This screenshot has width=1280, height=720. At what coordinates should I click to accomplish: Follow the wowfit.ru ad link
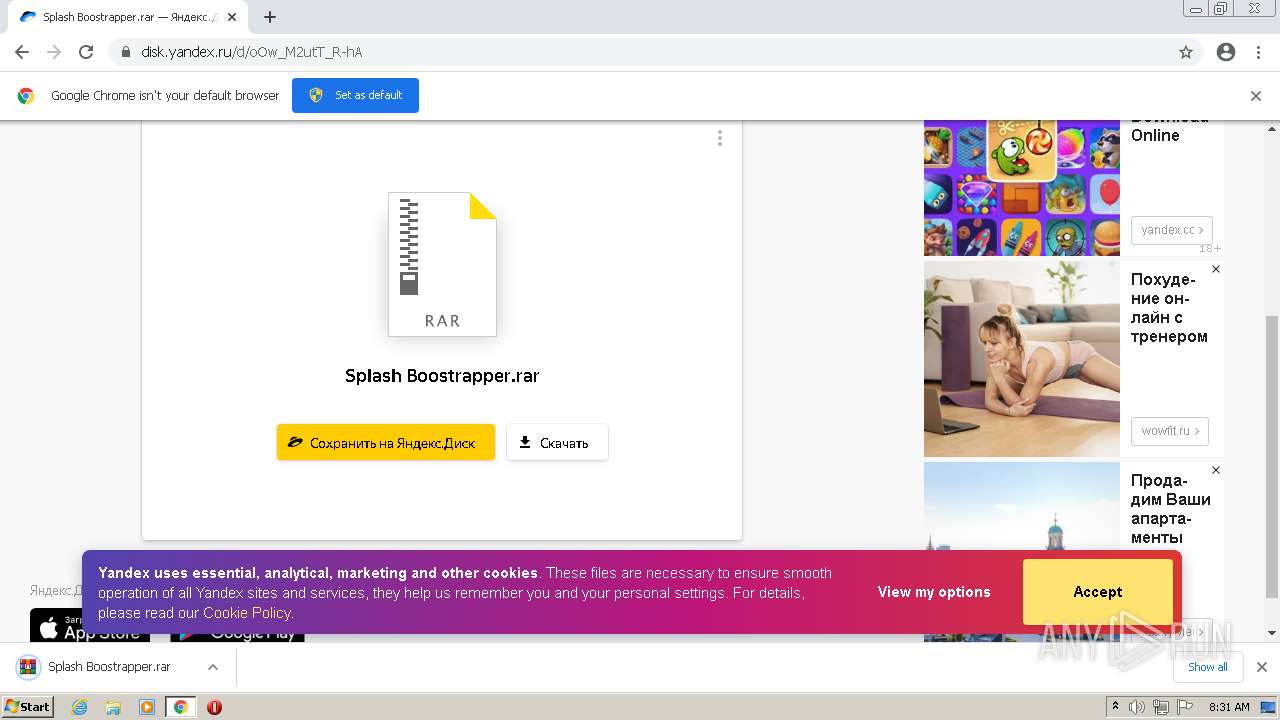(x=1170, y=431)
